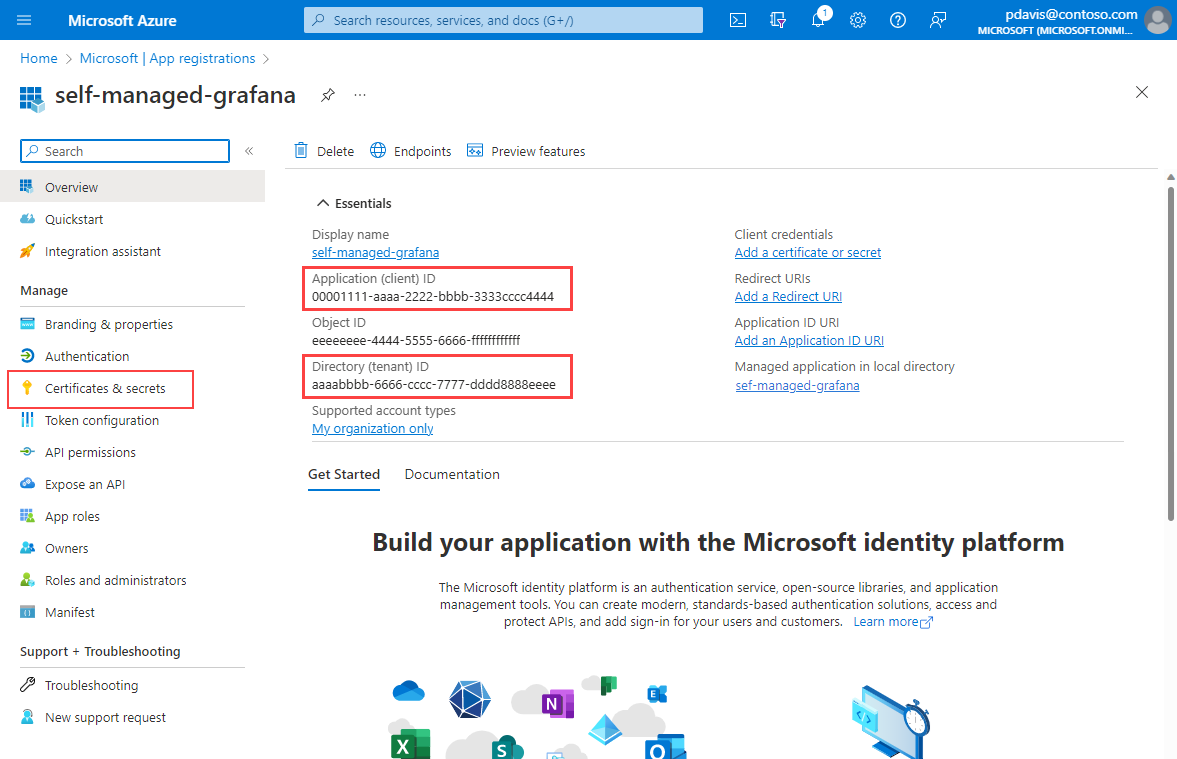The height and width of the screenshot is (759, 1177).
Task: Open Cloud Shell from the top bar
Action: point(738,20)
